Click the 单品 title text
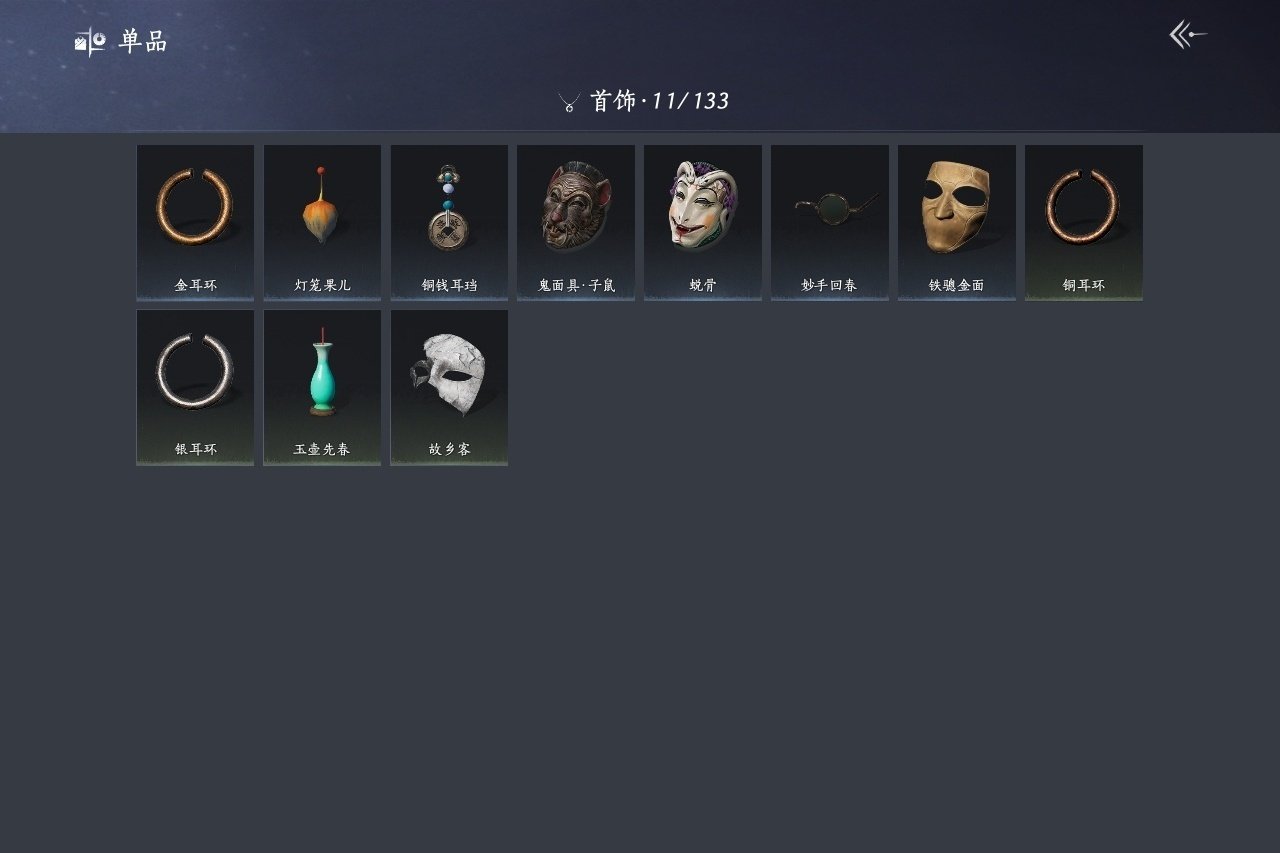Image resolution: width=1280 pixels, height=853 pixels. pos(143,42)
